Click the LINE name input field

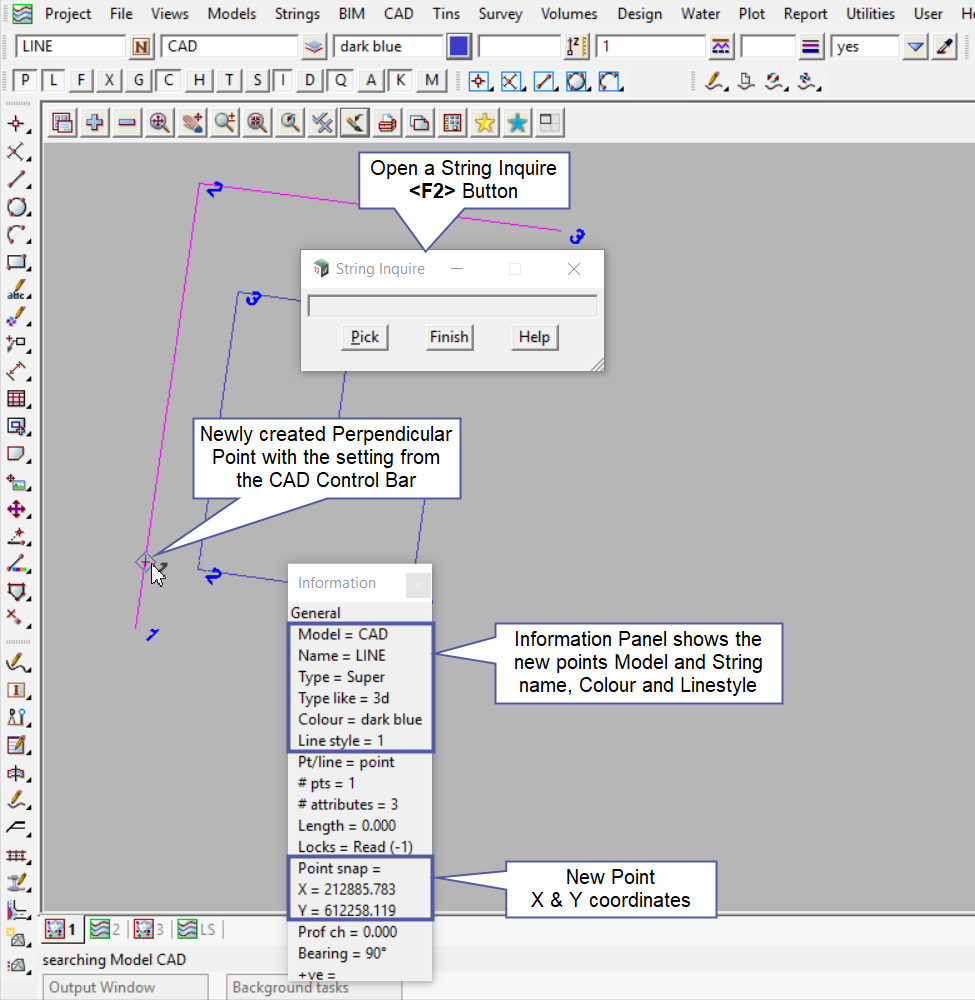tap(70, 47)
